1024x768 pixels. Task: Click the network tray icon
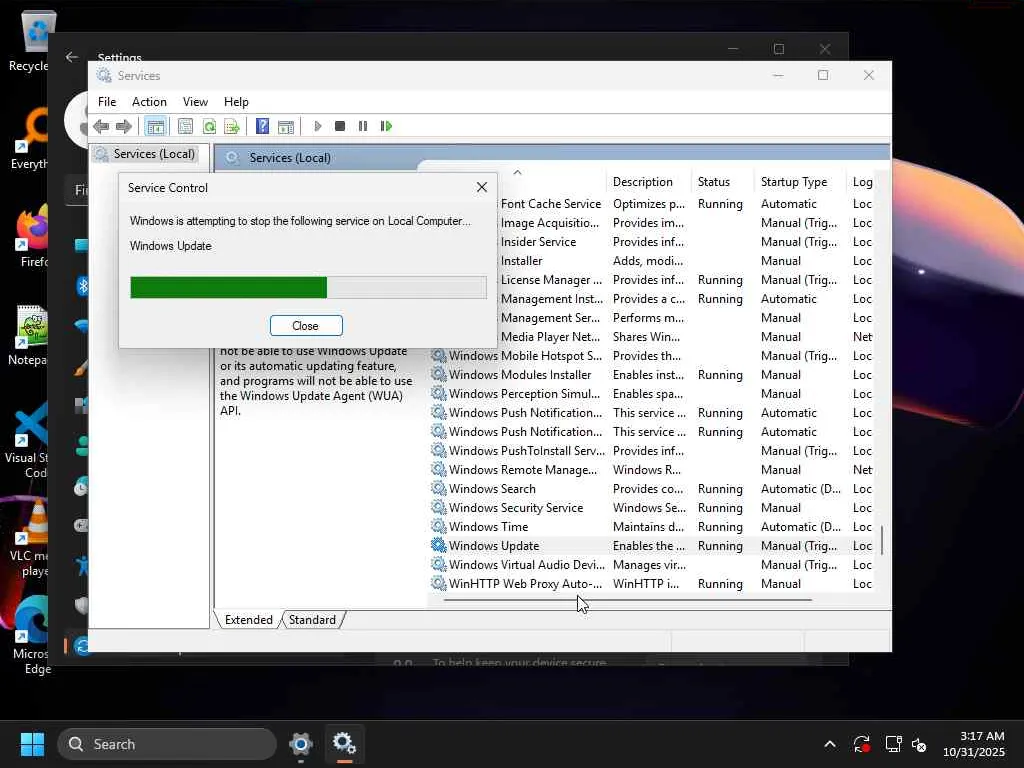point(893,744)
